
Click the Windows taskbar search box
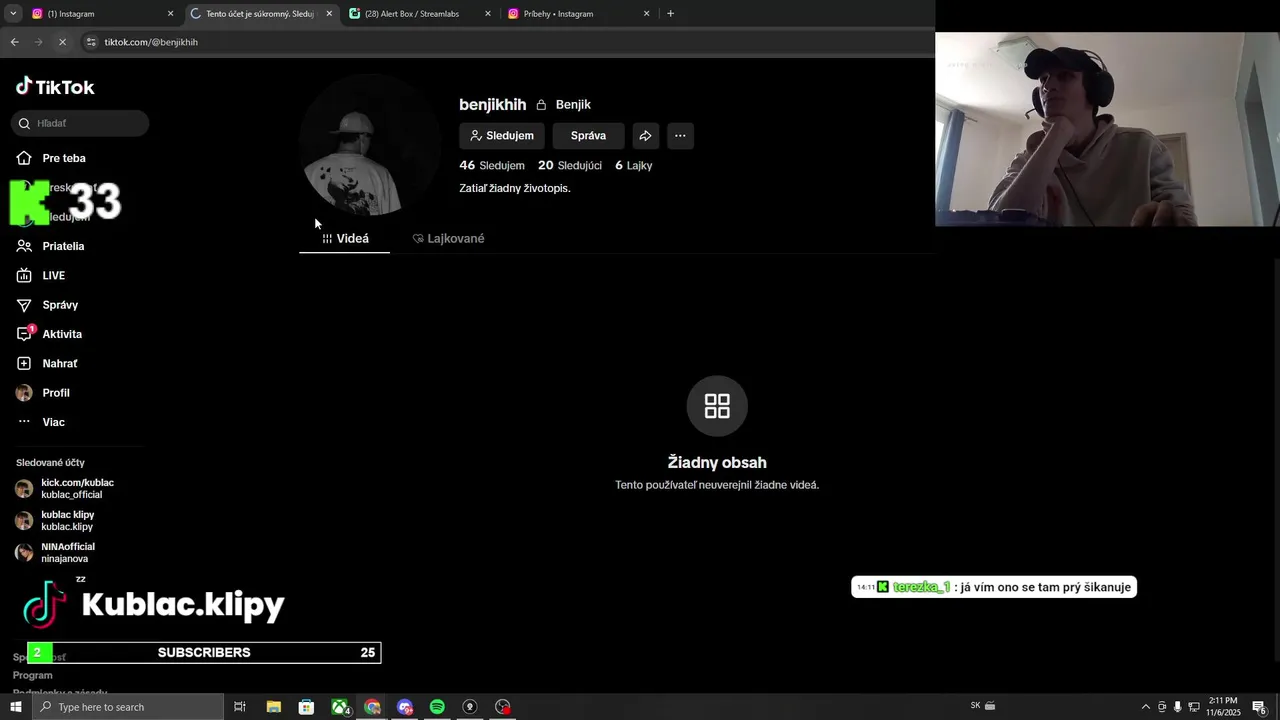click(x=128, y=707)
